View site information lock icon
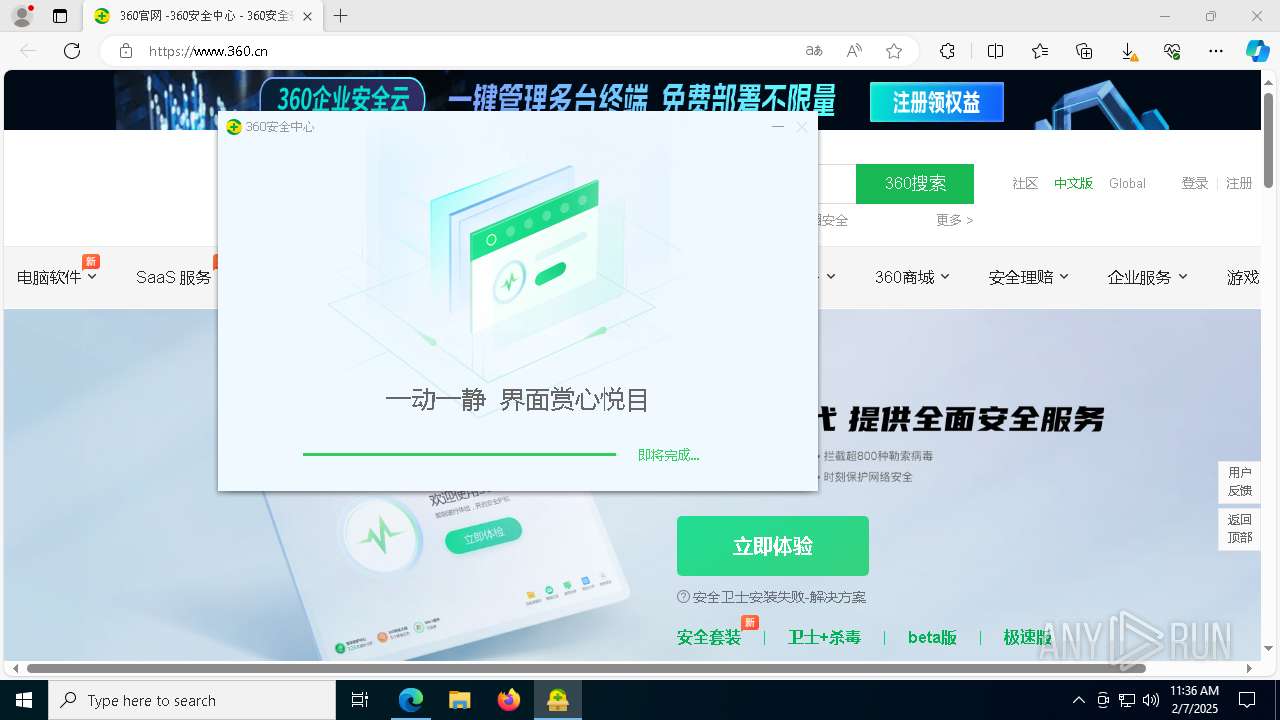The height and width of the screenshot is (720, 1280). [x=126, y=51]
